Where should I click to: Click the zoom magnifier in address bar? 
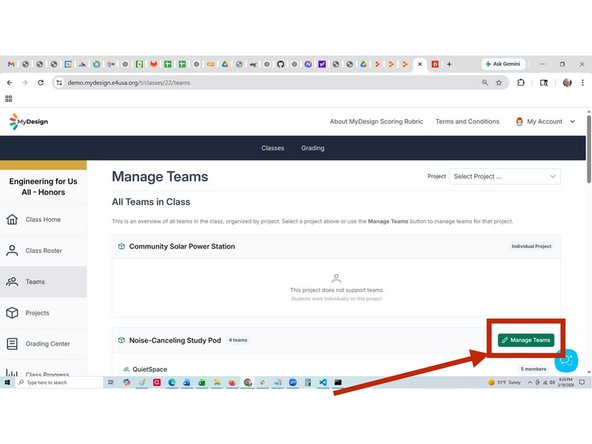pyautogui.click(x=485, y=83)
